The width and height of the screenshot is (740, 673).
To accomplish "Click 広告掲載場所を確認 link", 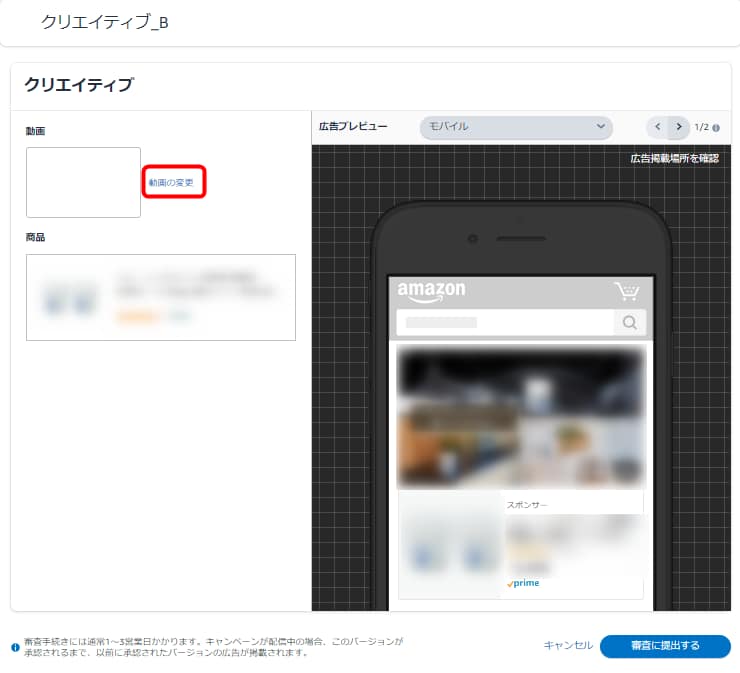I will click(674, 158).
